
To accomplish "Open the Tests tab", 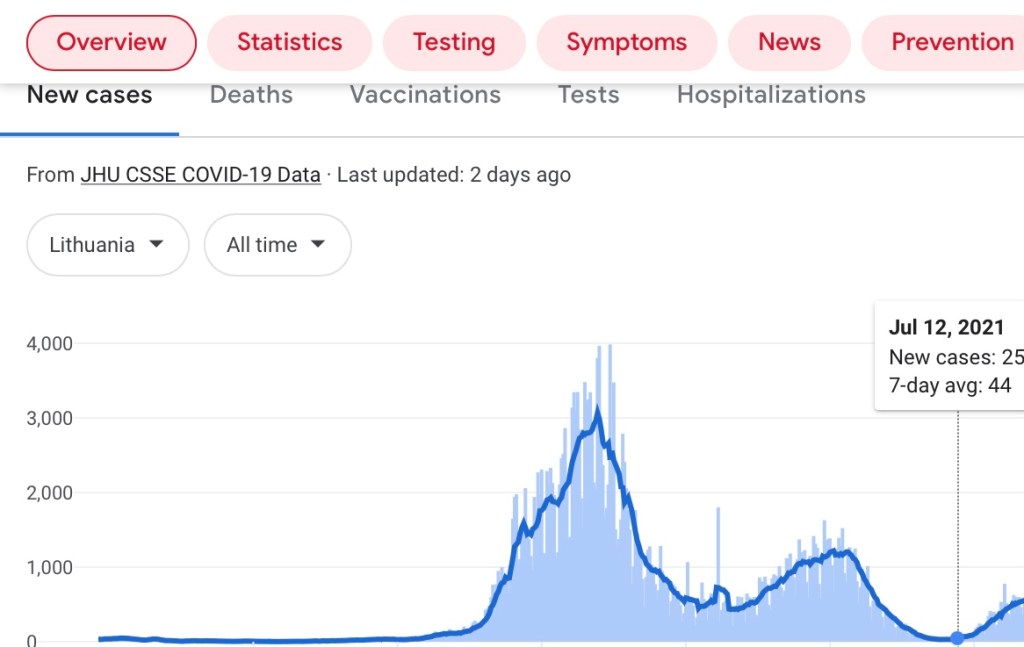I will tap(588, 96).
